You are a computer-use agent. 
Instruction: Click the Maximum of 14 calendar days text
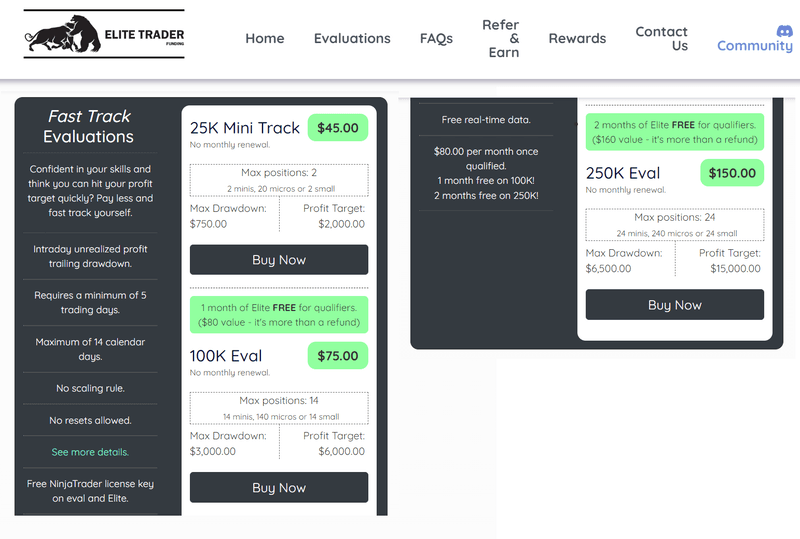click(x=90, y=349)
